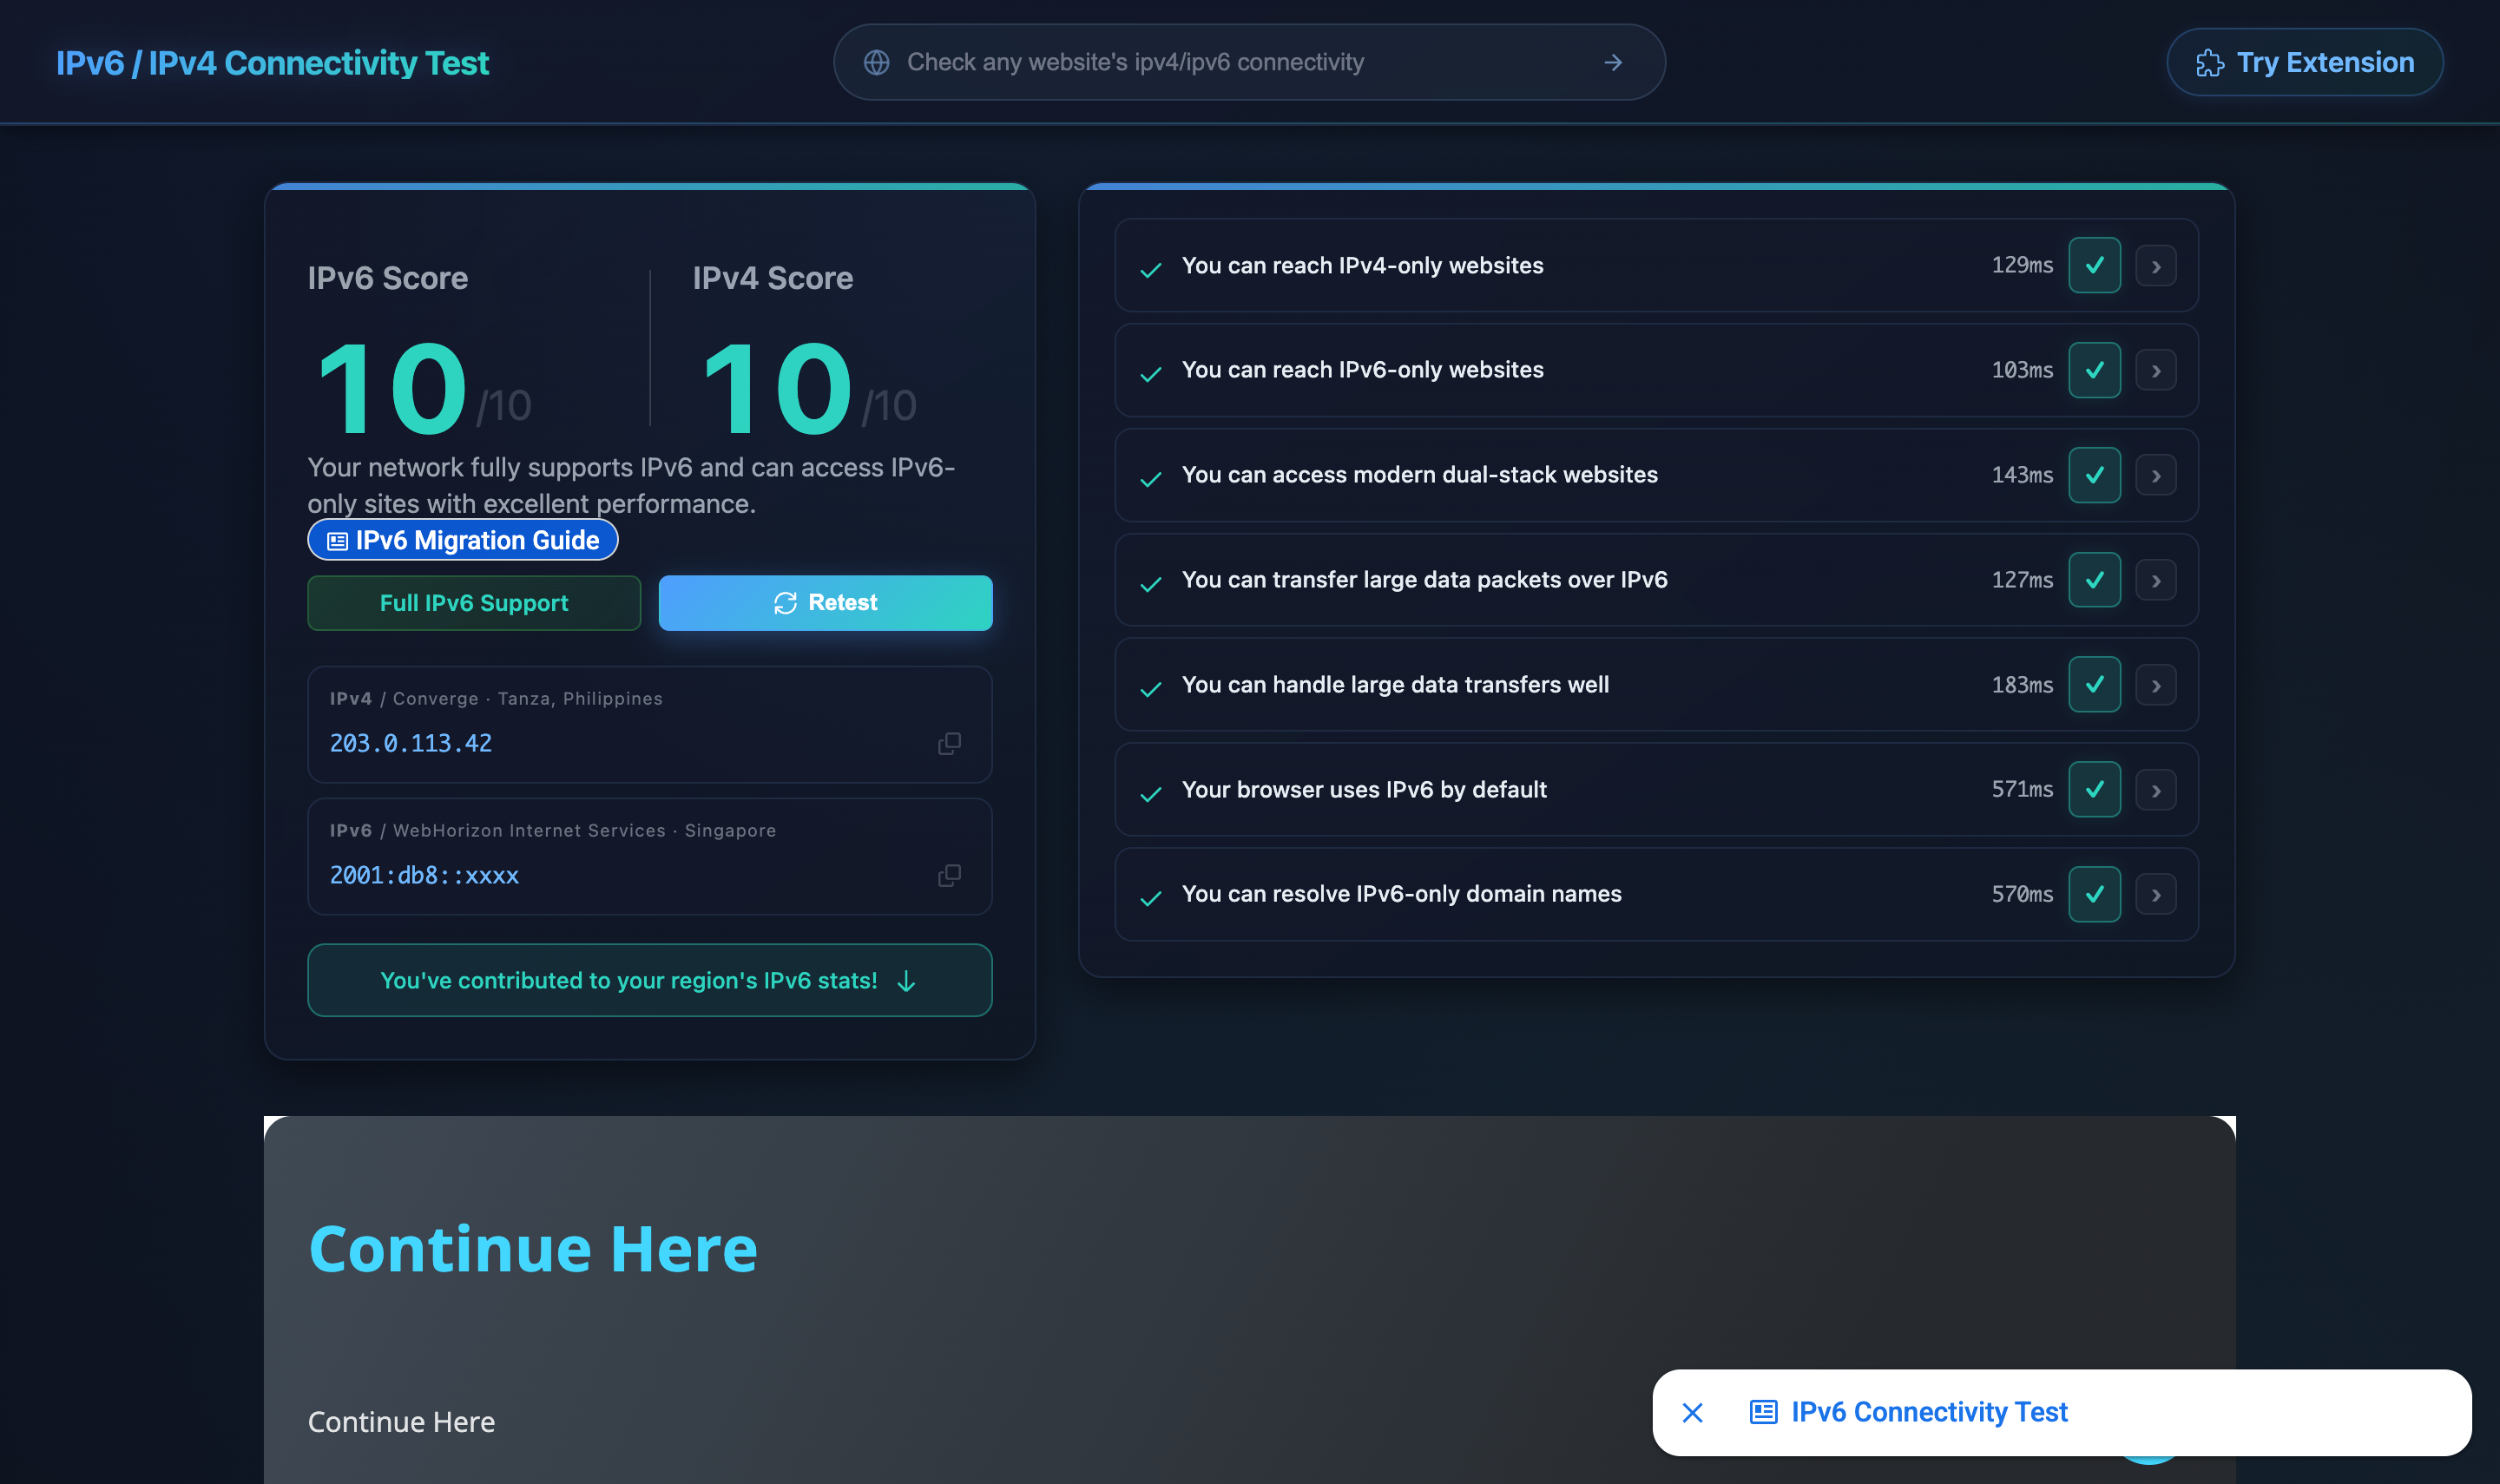2500x1484 pixels.
Task: Toggle green check box for IPv6-only domain names
Action: [x=2094, y=894]
